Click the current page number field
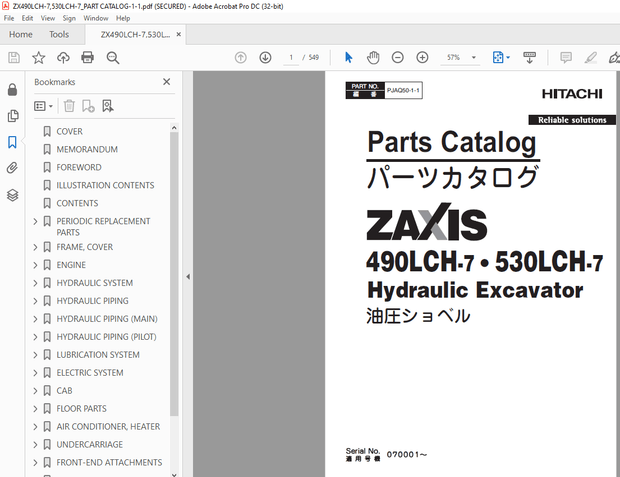The height and width of the screenshot is (477, 620). [291, 58]
